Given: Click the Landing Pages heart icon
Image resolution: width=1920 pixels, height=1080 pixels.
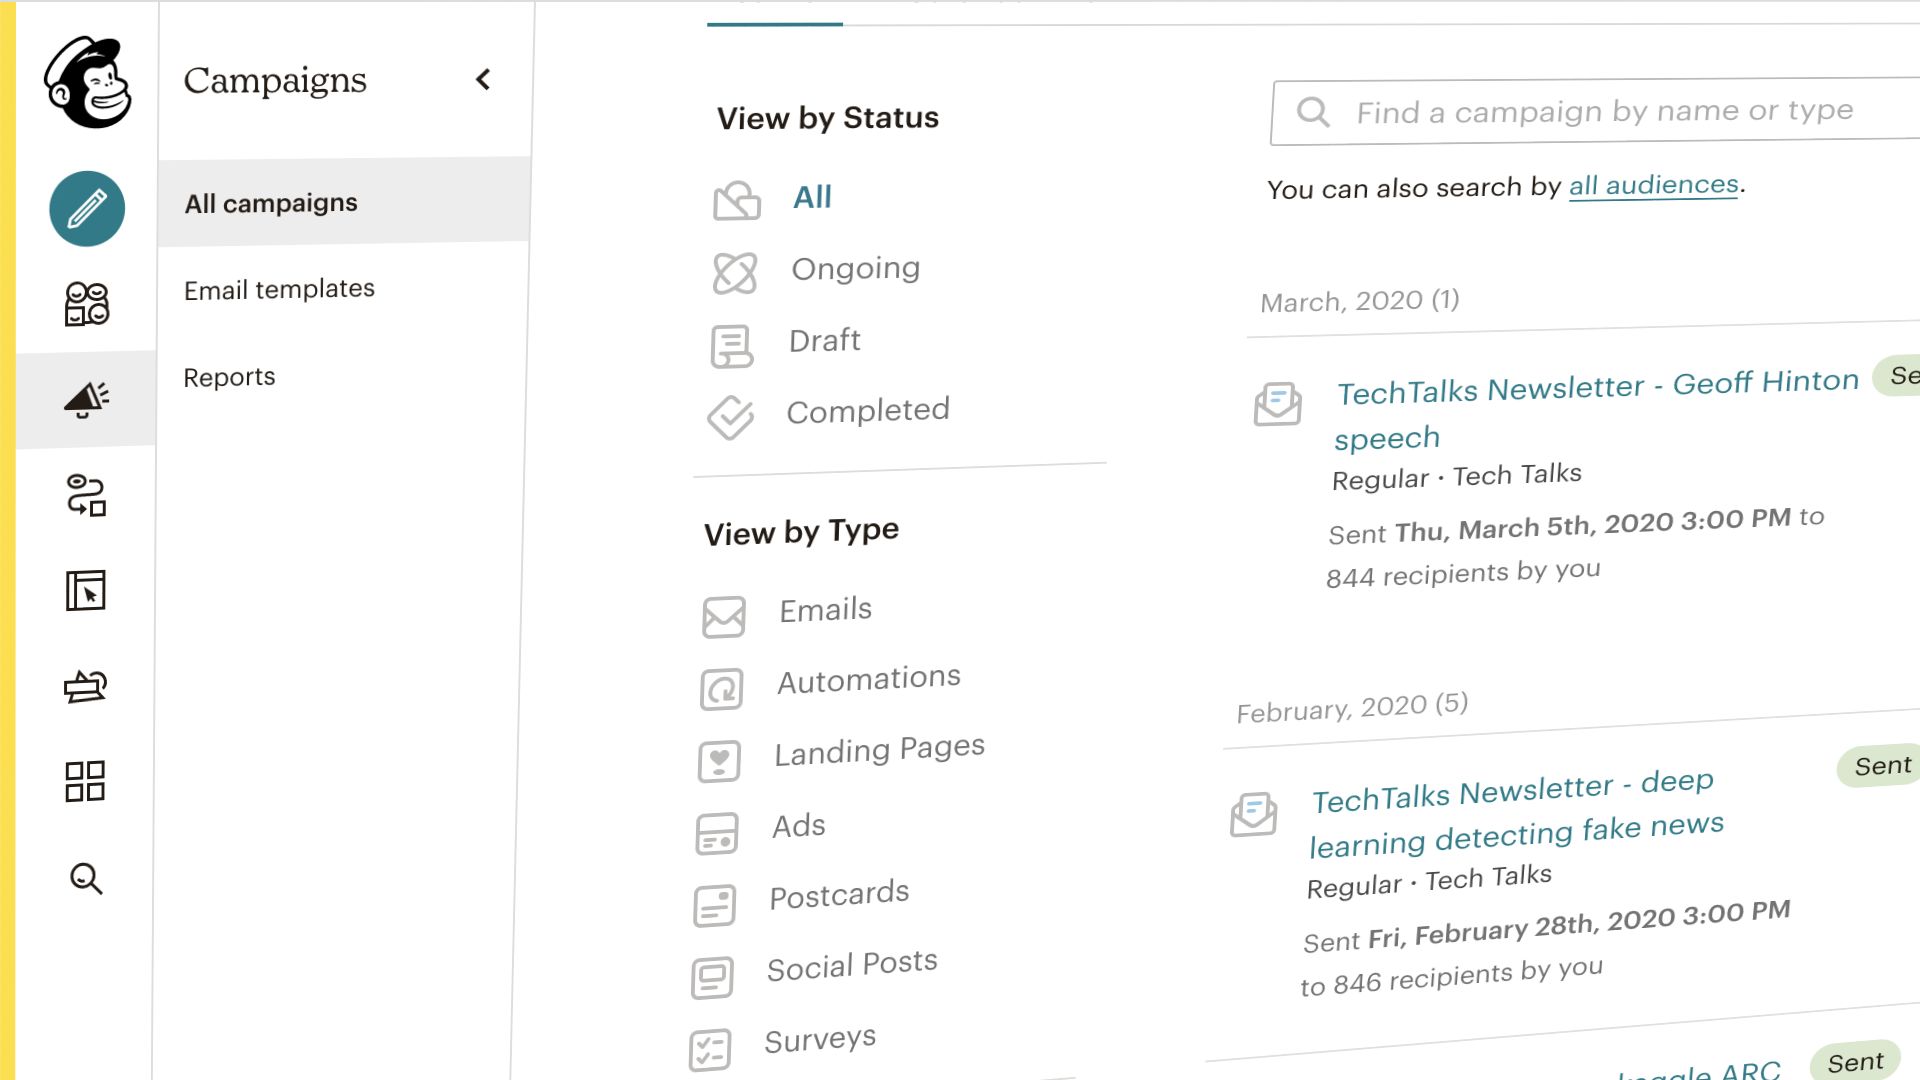Looking at the screenshot, I should coord(719,761).
